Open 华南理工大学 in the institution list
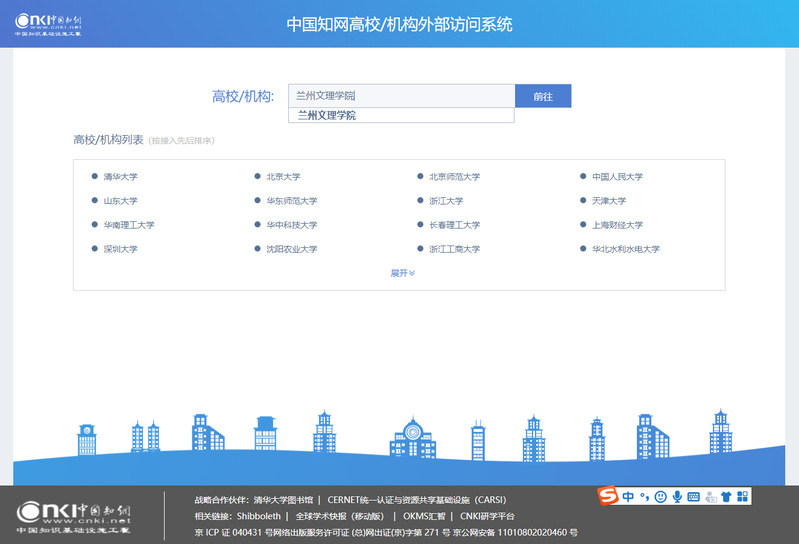 128,225
